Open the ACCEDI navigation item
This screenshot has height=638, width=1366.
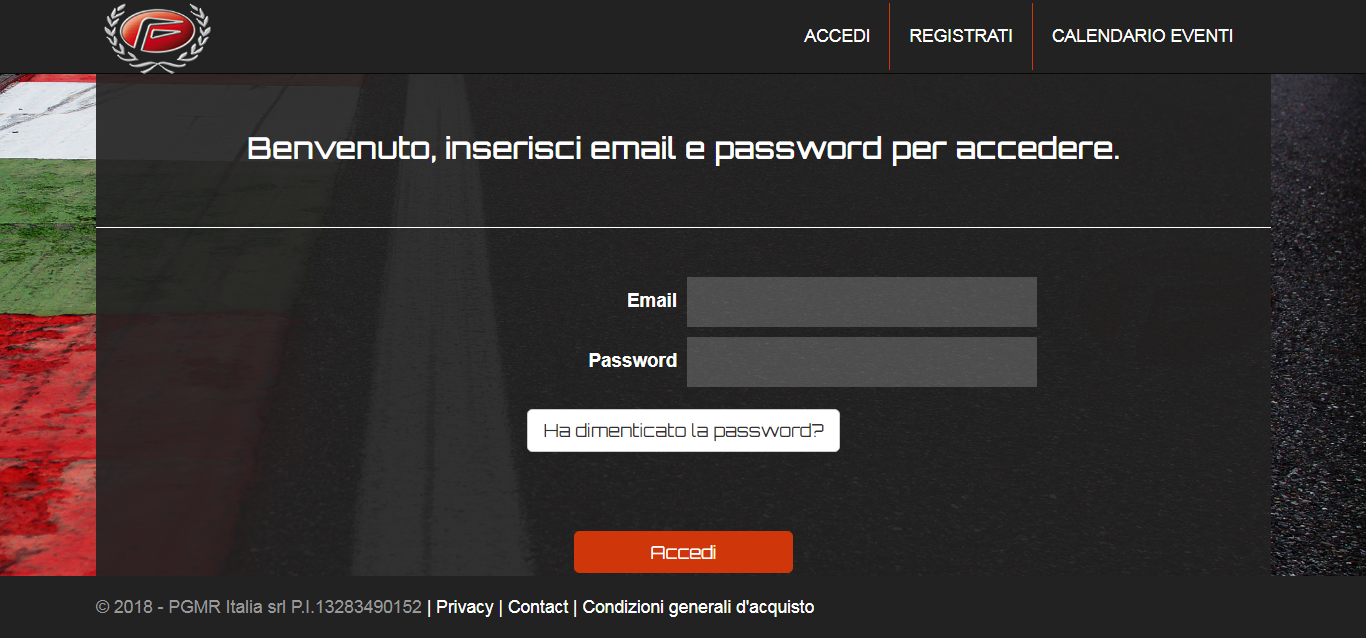tap(837, 36)
